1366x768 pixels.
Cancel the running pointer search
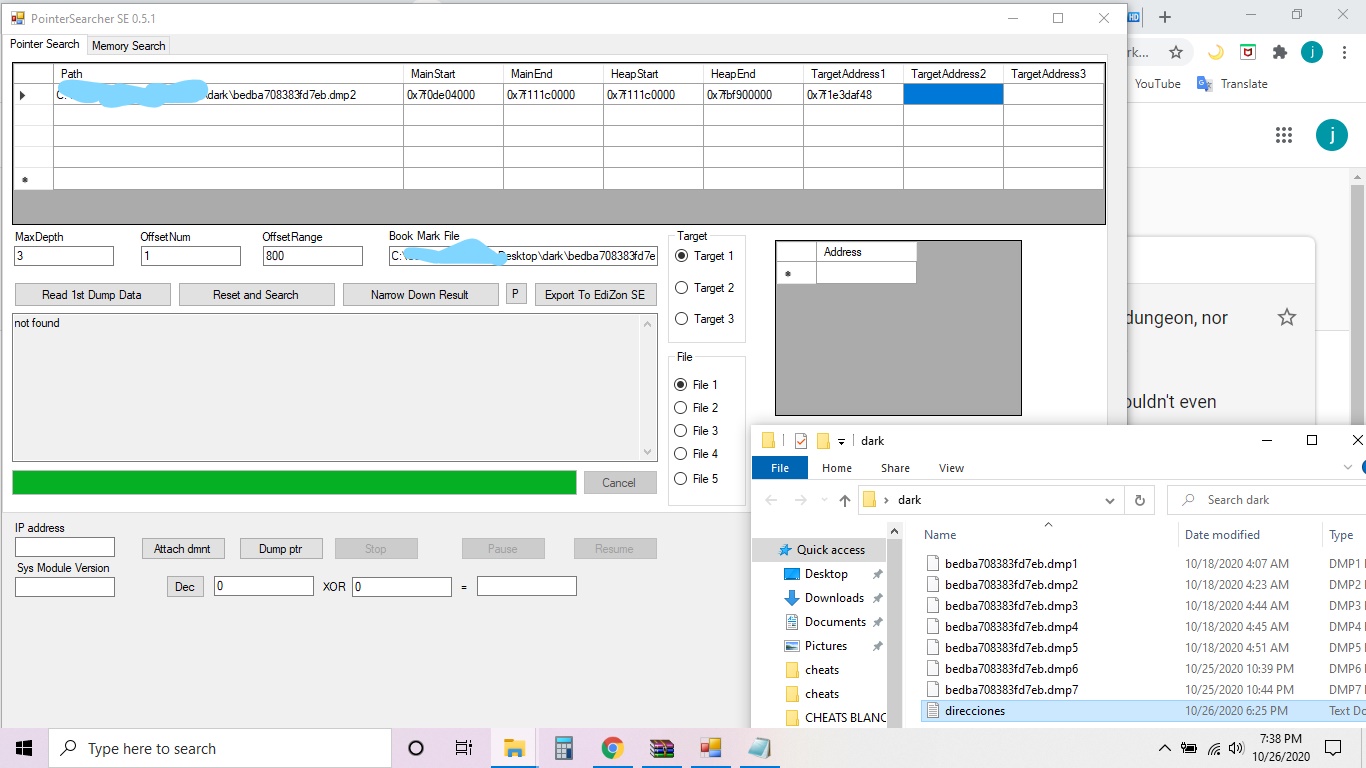coord(619,483)
